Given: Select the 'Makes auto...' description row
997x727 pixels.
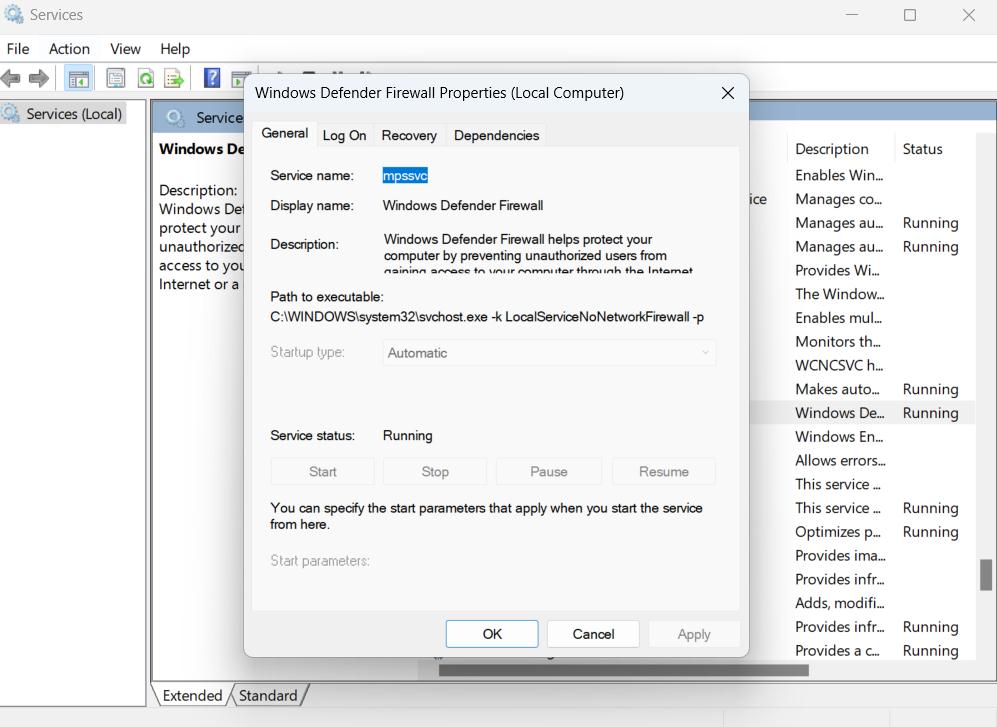Looking at the screenshot, I should click(x=837, y=389).
